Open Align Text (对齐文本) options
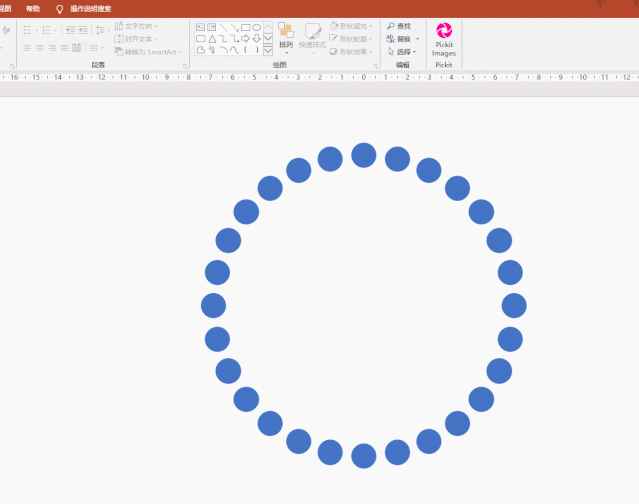639x504 pixels. [137, 39]
